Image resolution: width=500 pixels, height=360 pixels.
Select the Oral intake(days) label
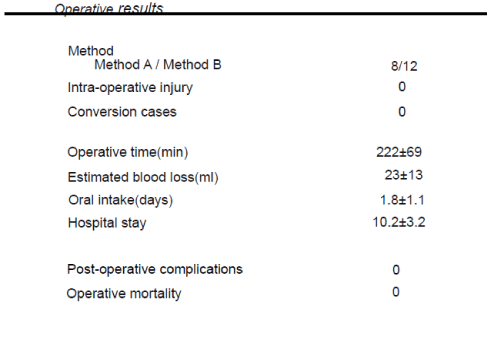pos(121,200)
